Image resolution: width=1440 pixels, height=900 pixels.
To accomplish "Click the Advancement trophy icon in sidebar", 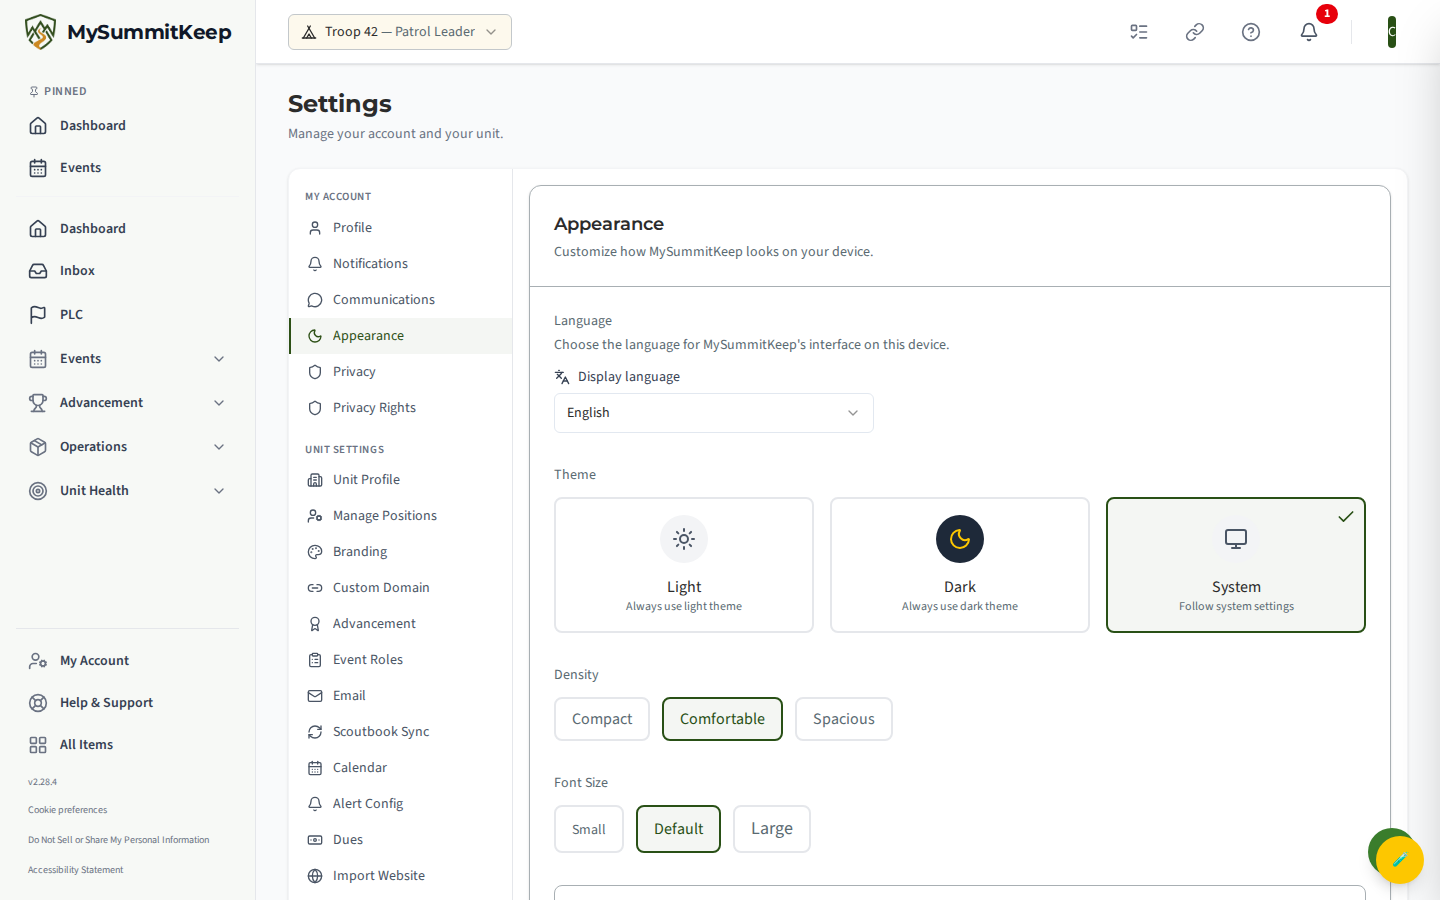I will point(38,403).
